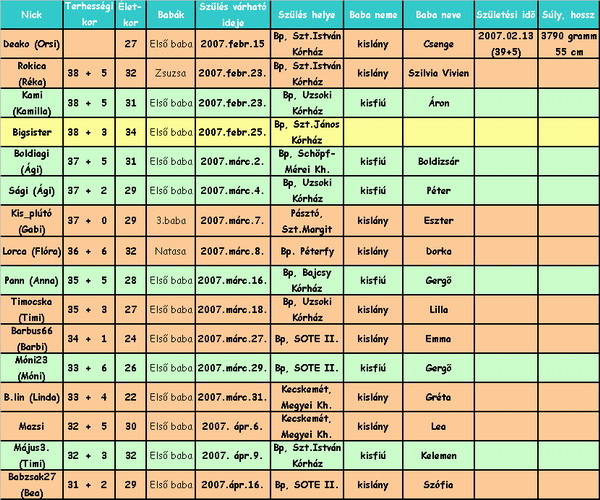The image size is (600, 500).
Task: Select the Bigsister nick cell
Action: click(30, 131)
